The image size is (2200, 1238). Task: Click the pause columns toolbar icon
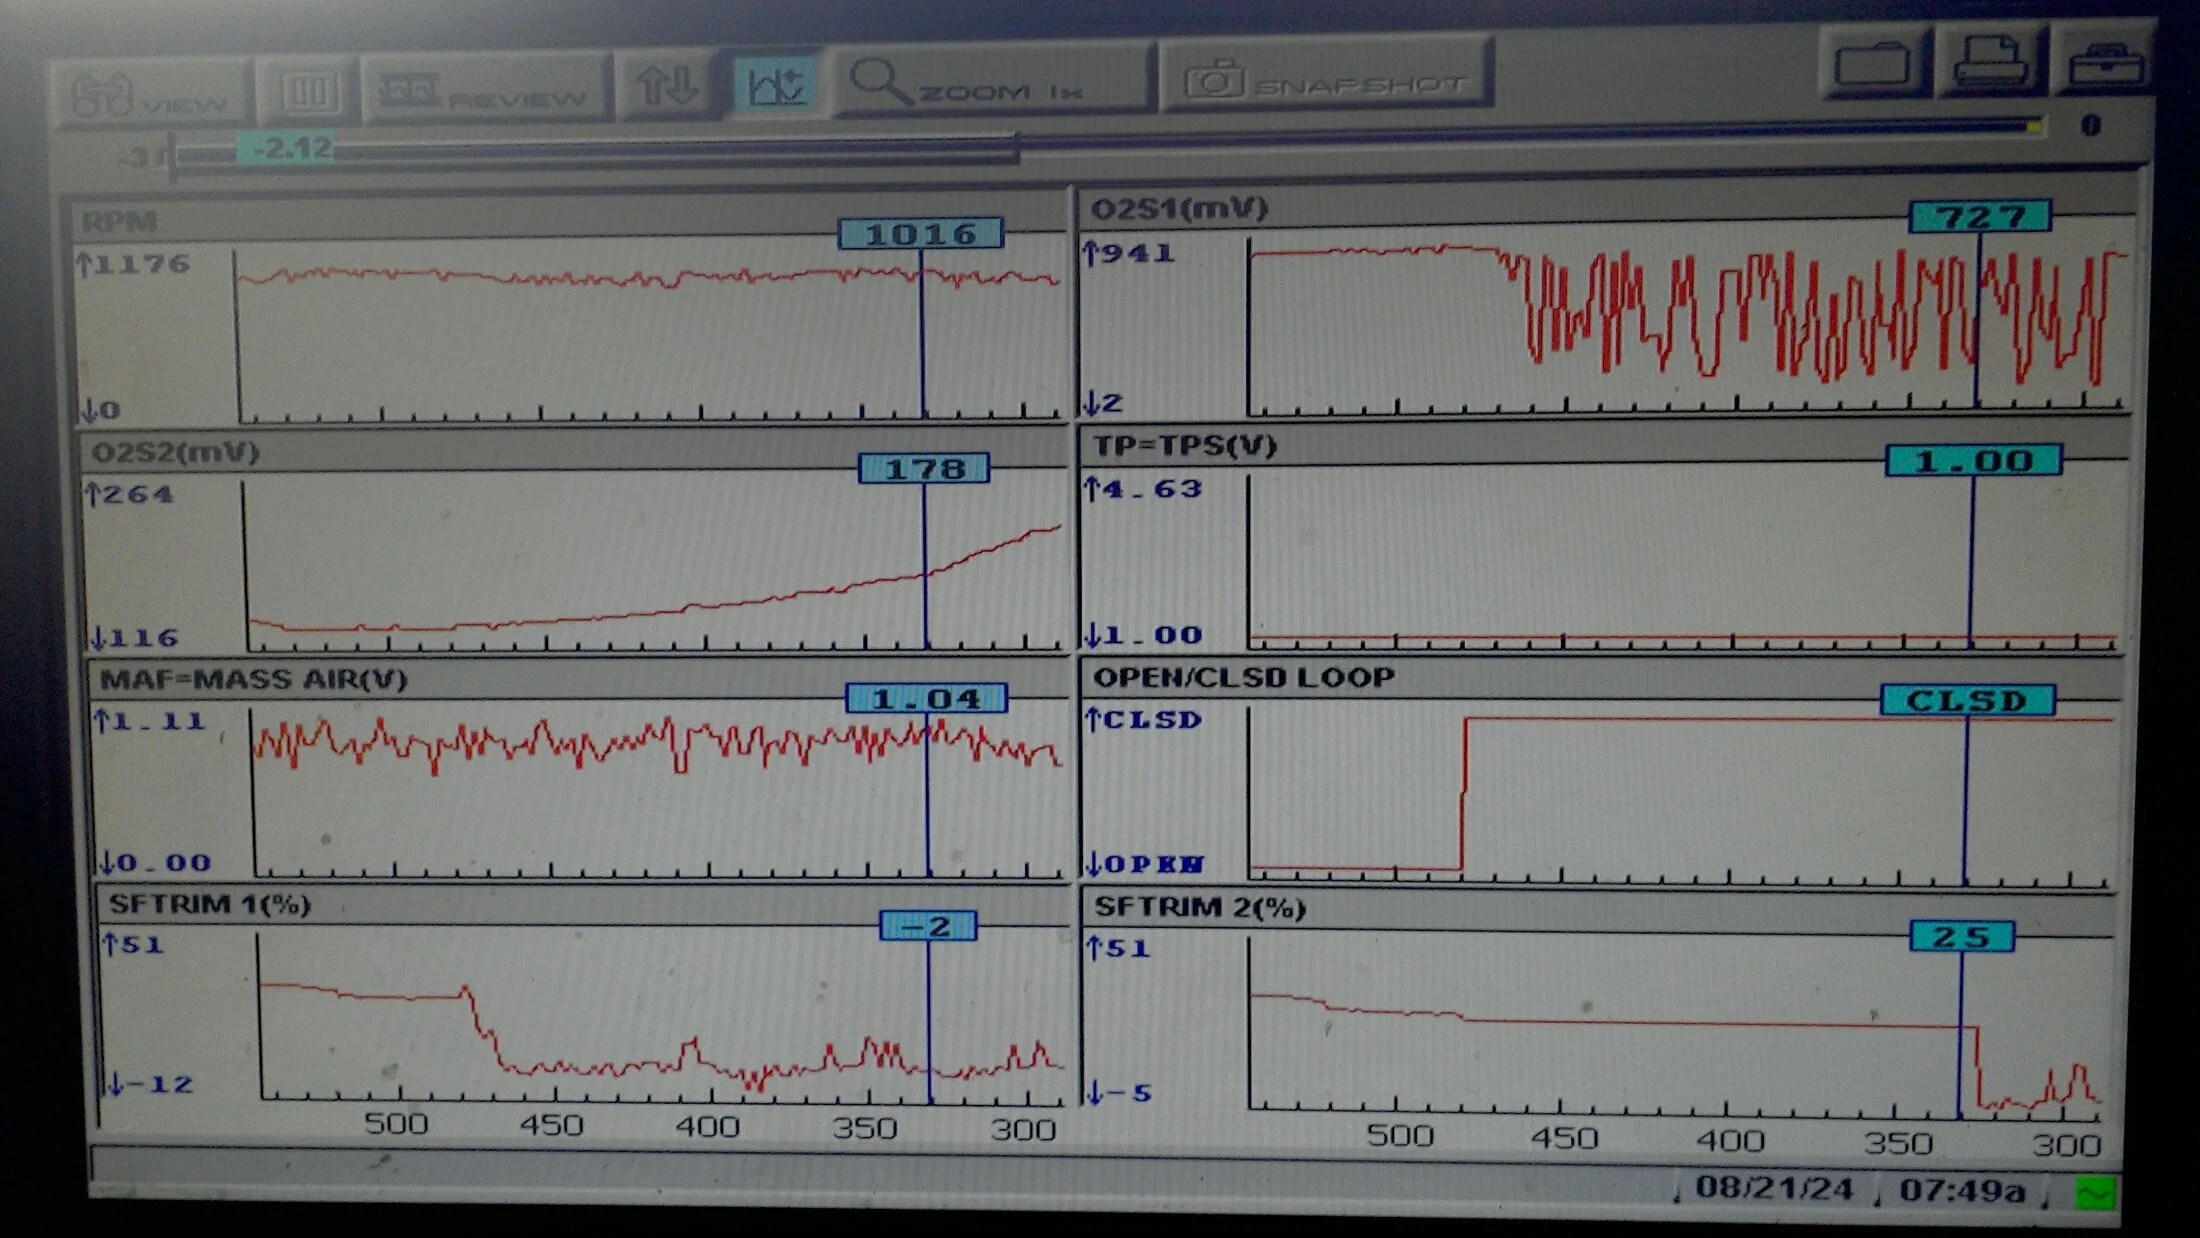pyautogui.click(x=307, y=93)
